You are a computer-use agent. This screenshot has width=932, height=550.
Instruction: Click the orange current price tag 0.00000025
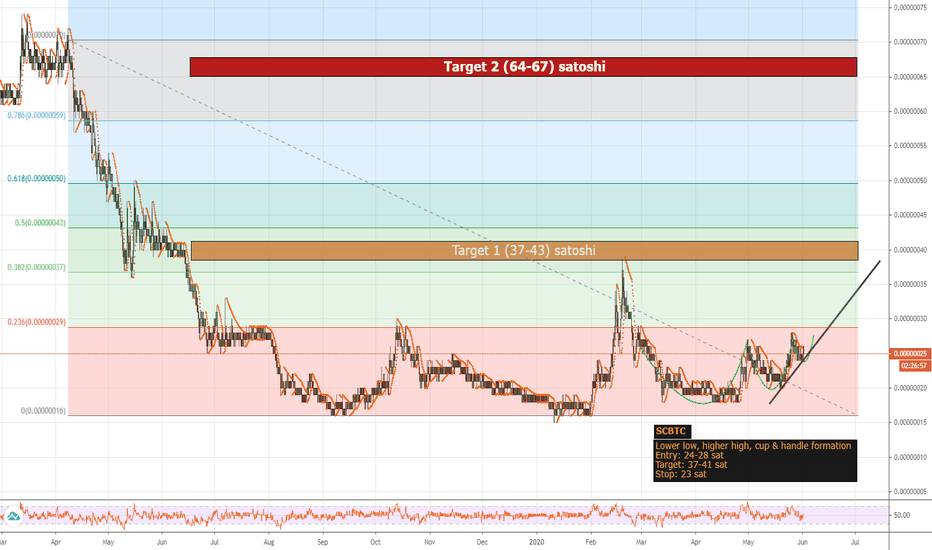[909, 353]
